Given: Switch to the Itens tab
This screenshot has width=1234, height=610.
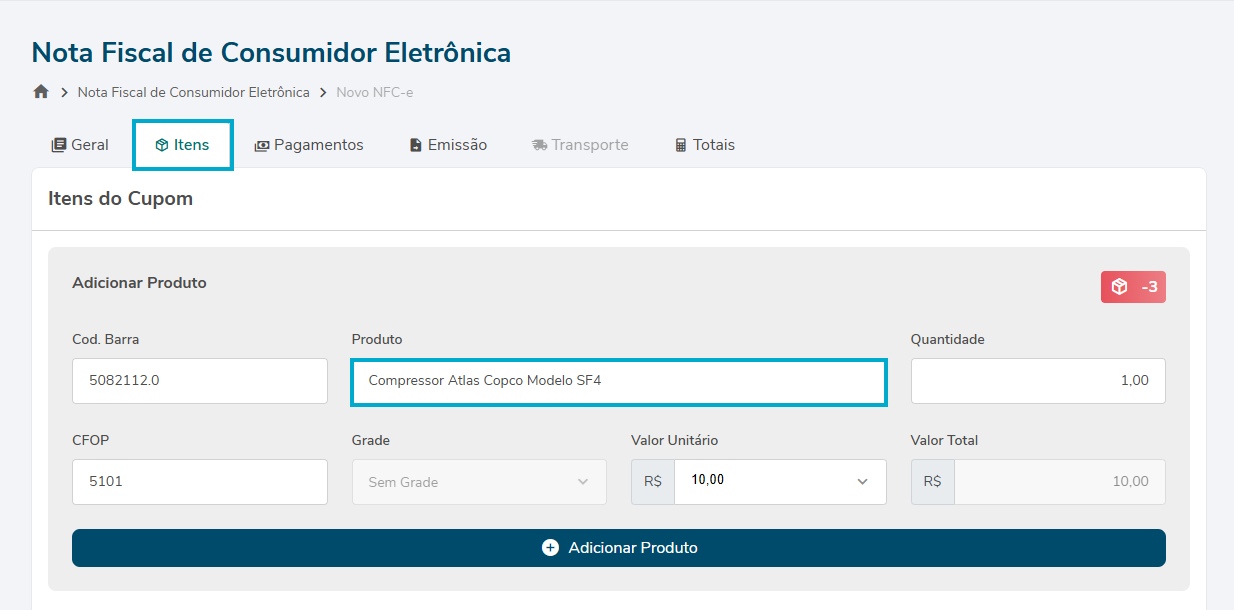Looking at the screenshot, I should point(183,145).
